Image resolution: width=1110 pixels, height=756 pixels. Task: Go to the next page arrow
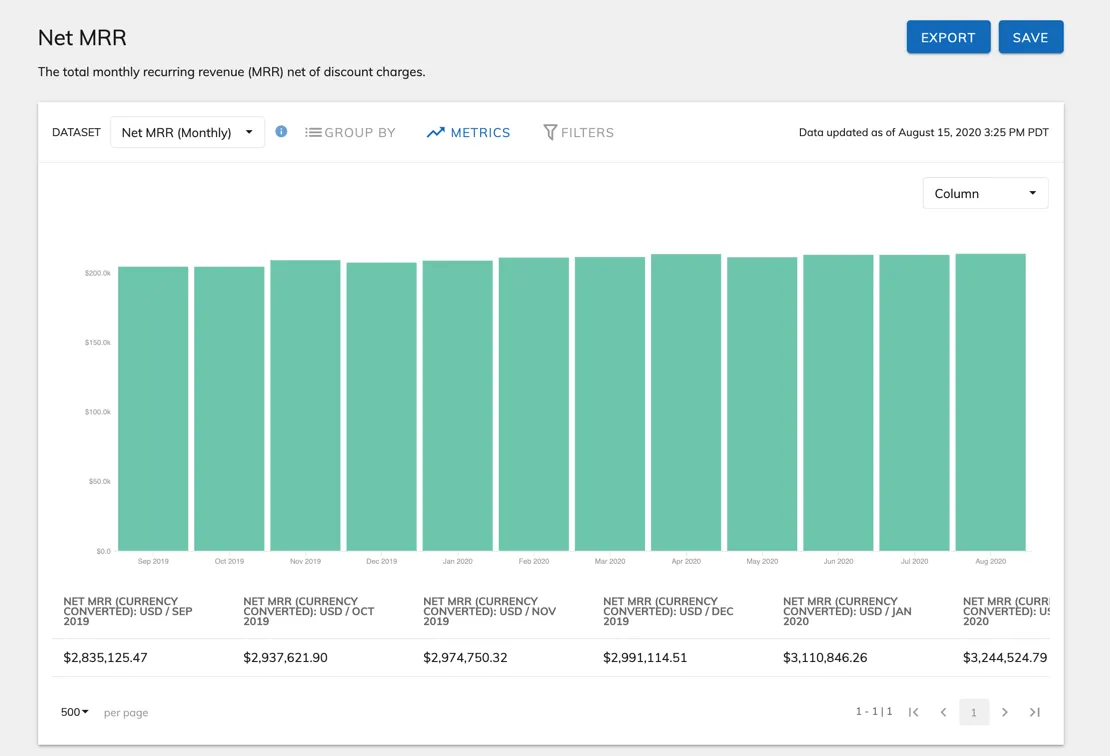click(1005, 712)
